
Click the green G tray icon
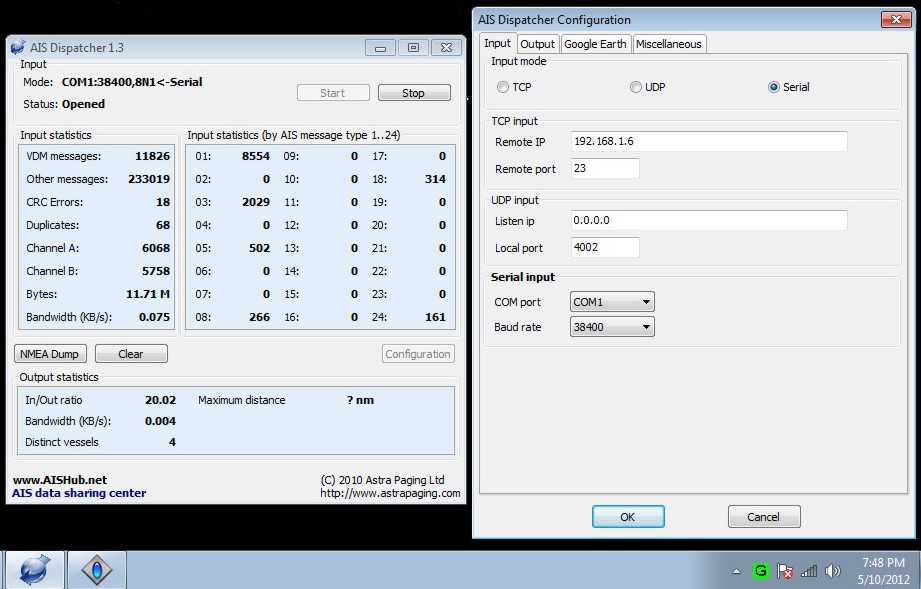click(761, 570)
